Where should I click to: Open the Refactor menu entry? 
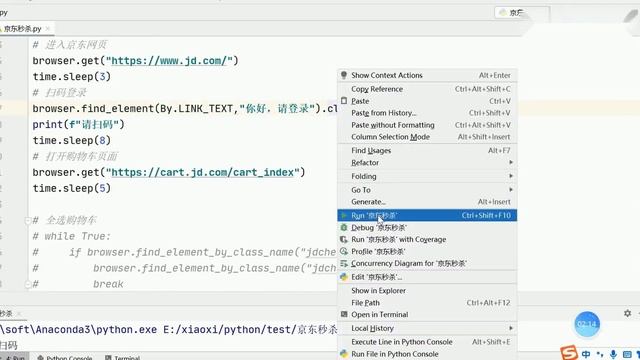point(427,162)
